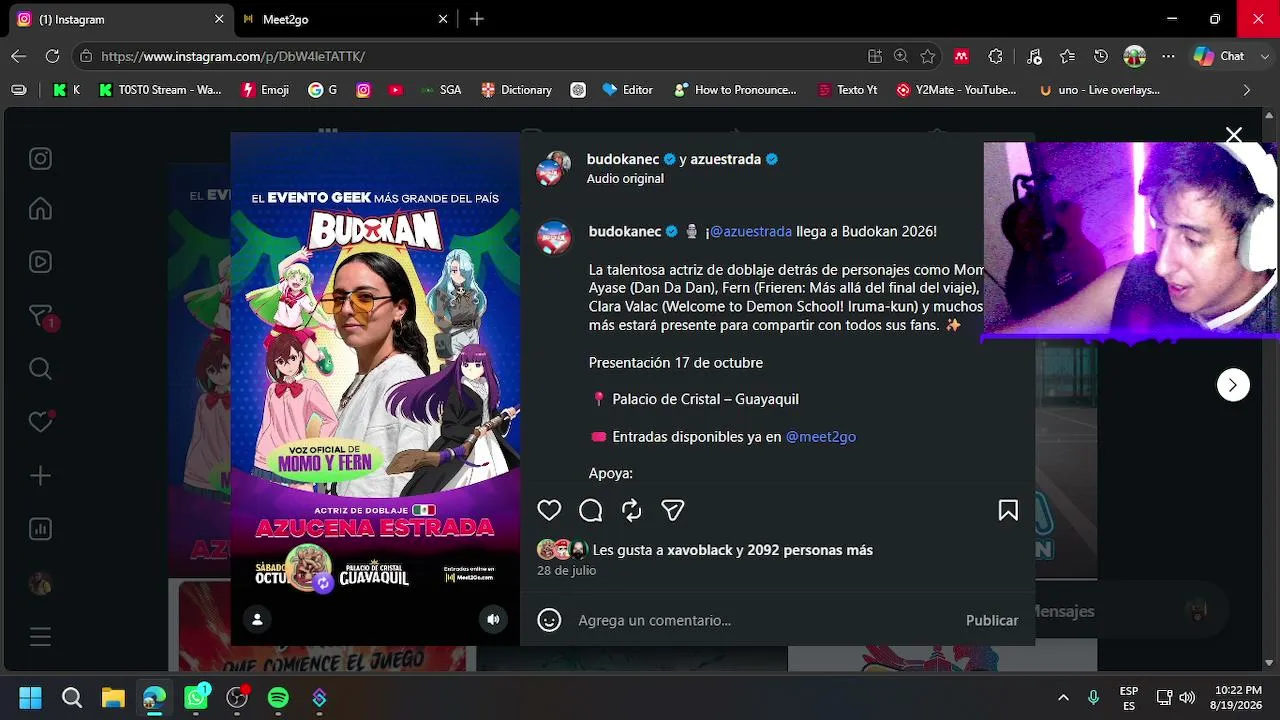
Task: Open Messages with the unread badge in the sidebar
Action: [x=42, y=316]
